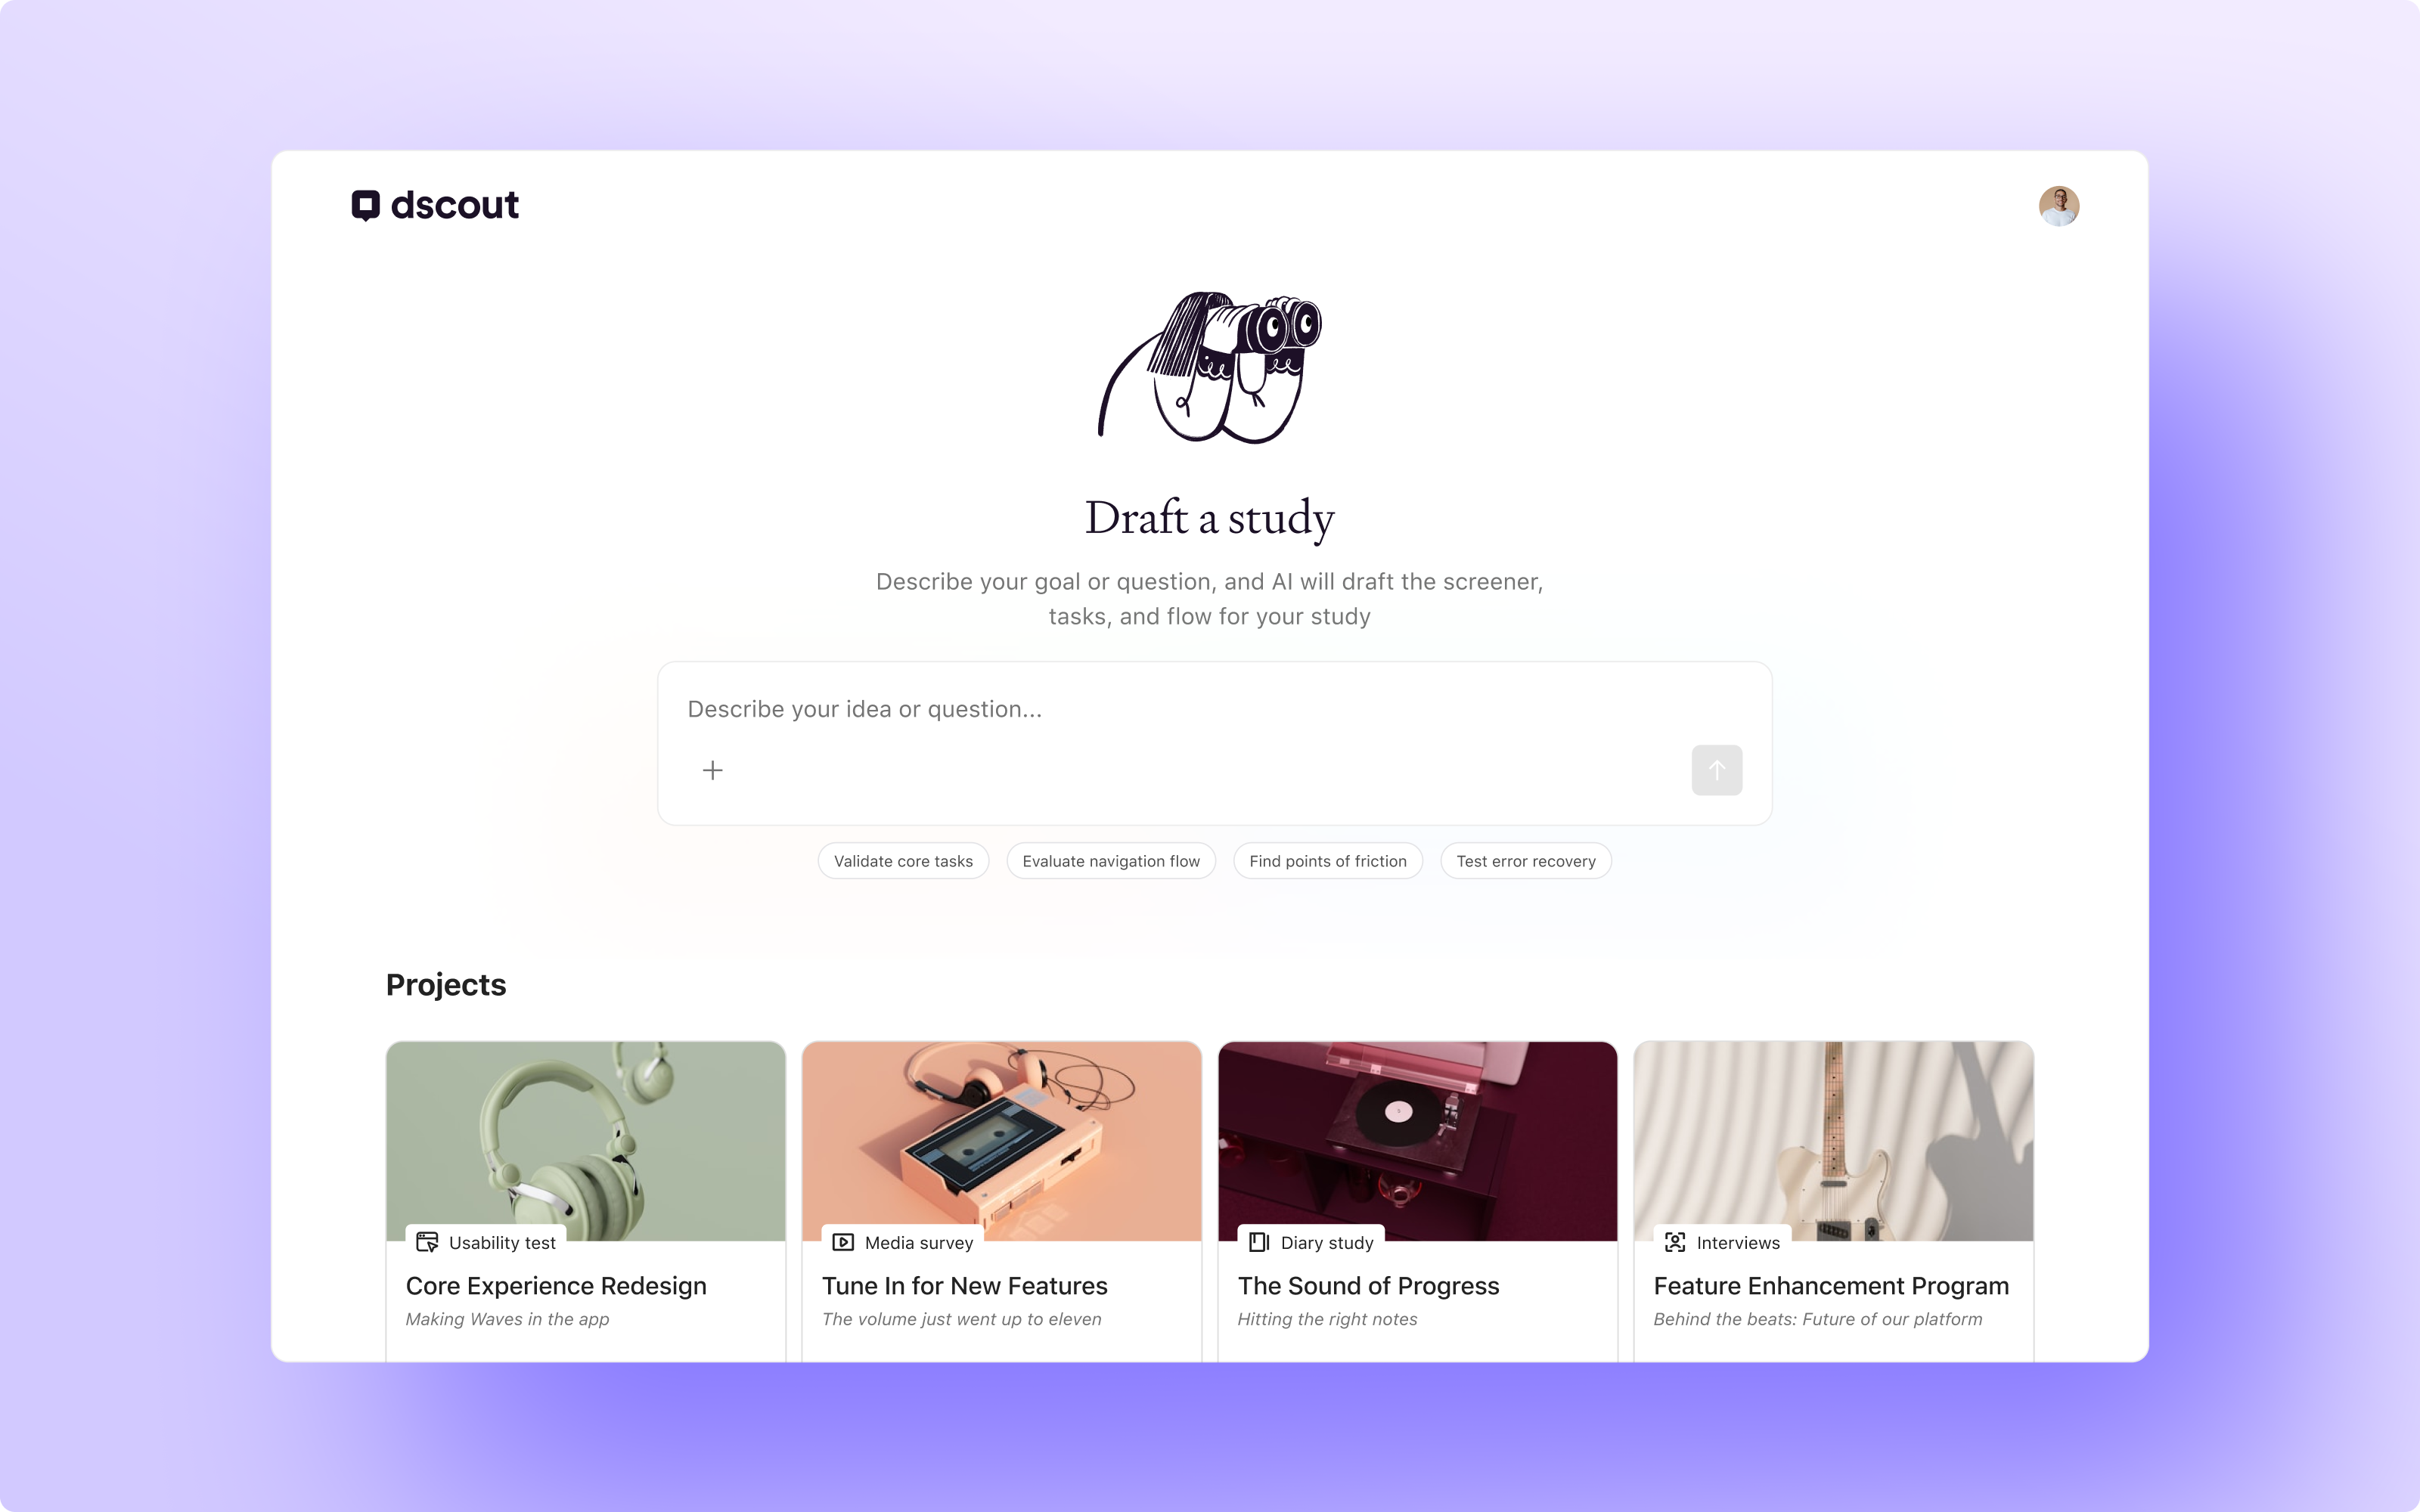Select the Validate core tasks suggestion
The height and width of the screenshot is (1512, 2420).
tap(903, 861)
